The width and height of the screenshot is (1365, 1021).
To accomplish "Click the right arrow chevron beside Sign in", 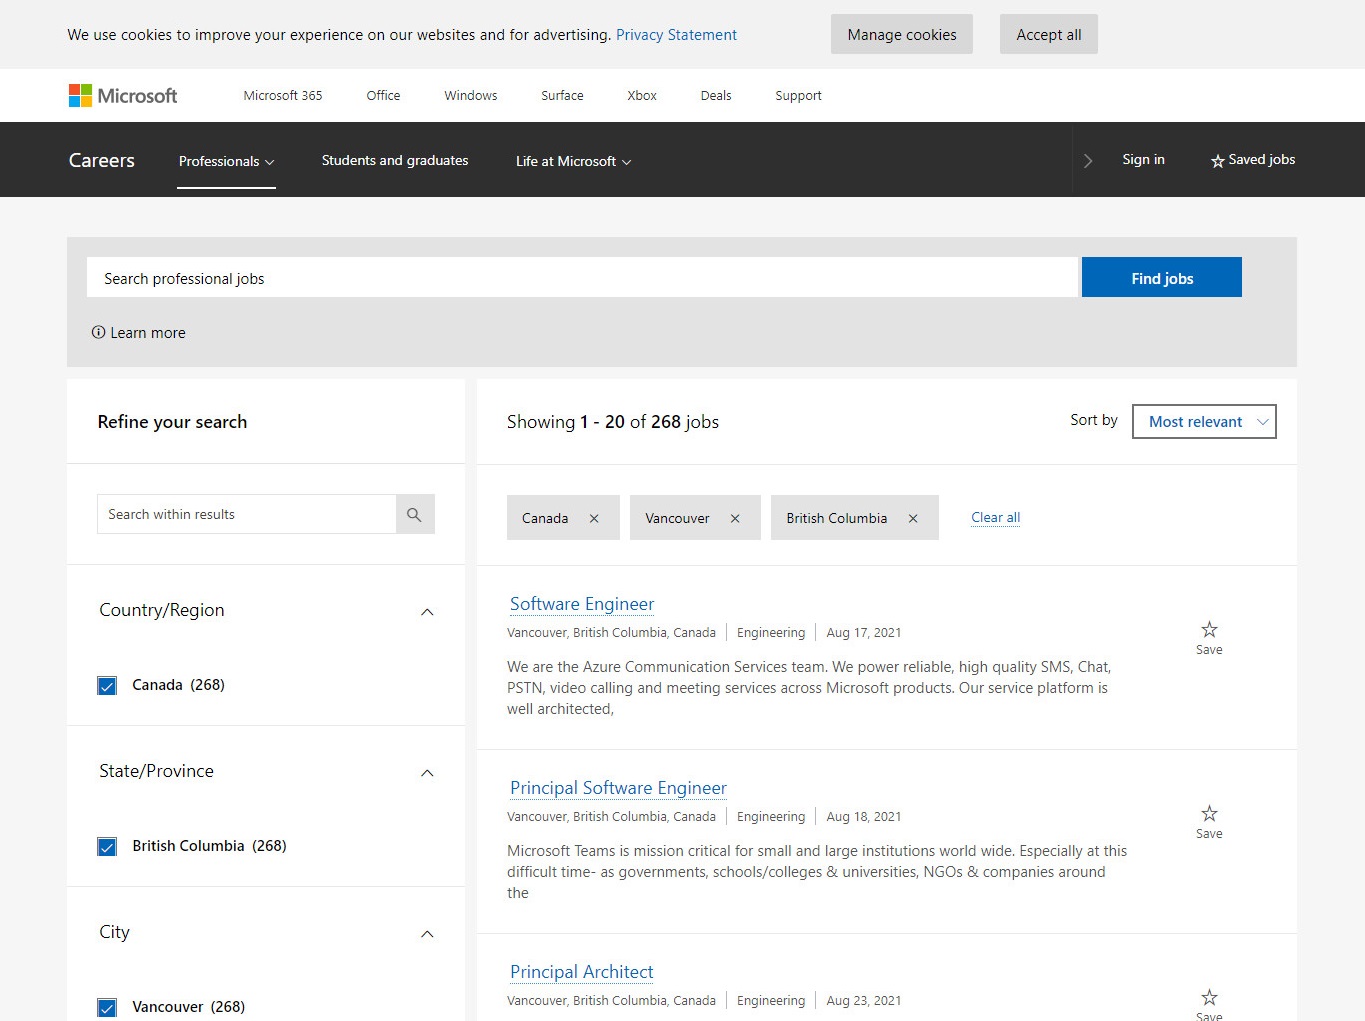I will point(1088,161).
